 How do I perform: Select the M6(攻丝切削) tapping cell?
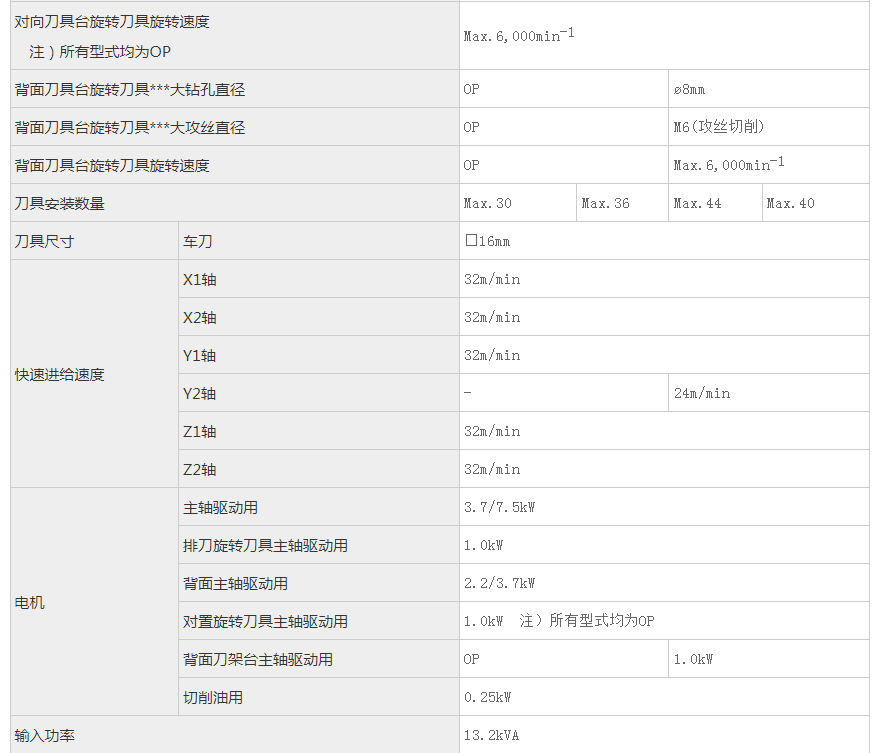pyautogui.click(x=719, y=127)
